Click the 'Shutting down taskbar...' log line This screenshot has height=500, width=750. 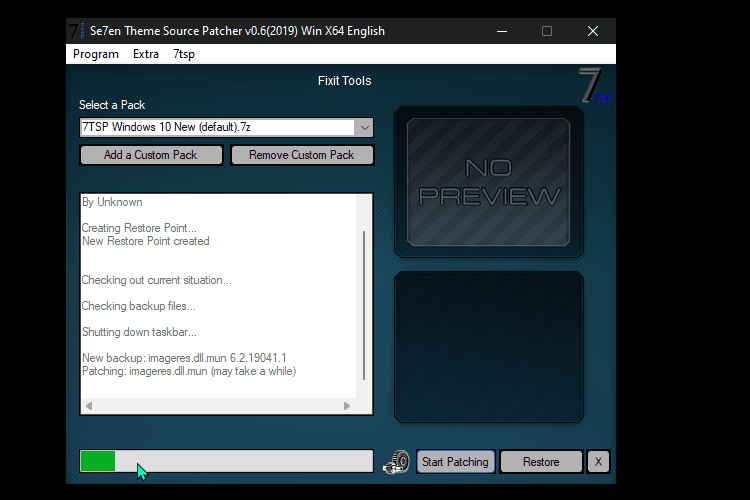pyautogui.click(x=139, y=332)
